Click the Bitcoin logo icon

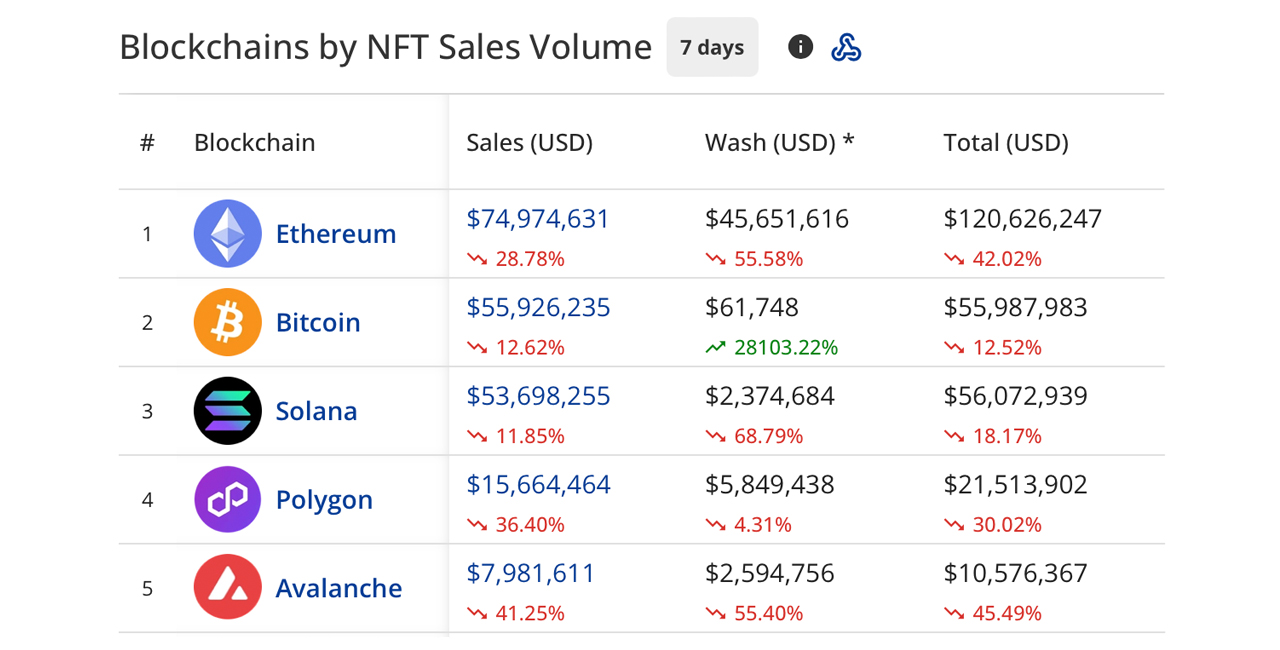(227, 322)
